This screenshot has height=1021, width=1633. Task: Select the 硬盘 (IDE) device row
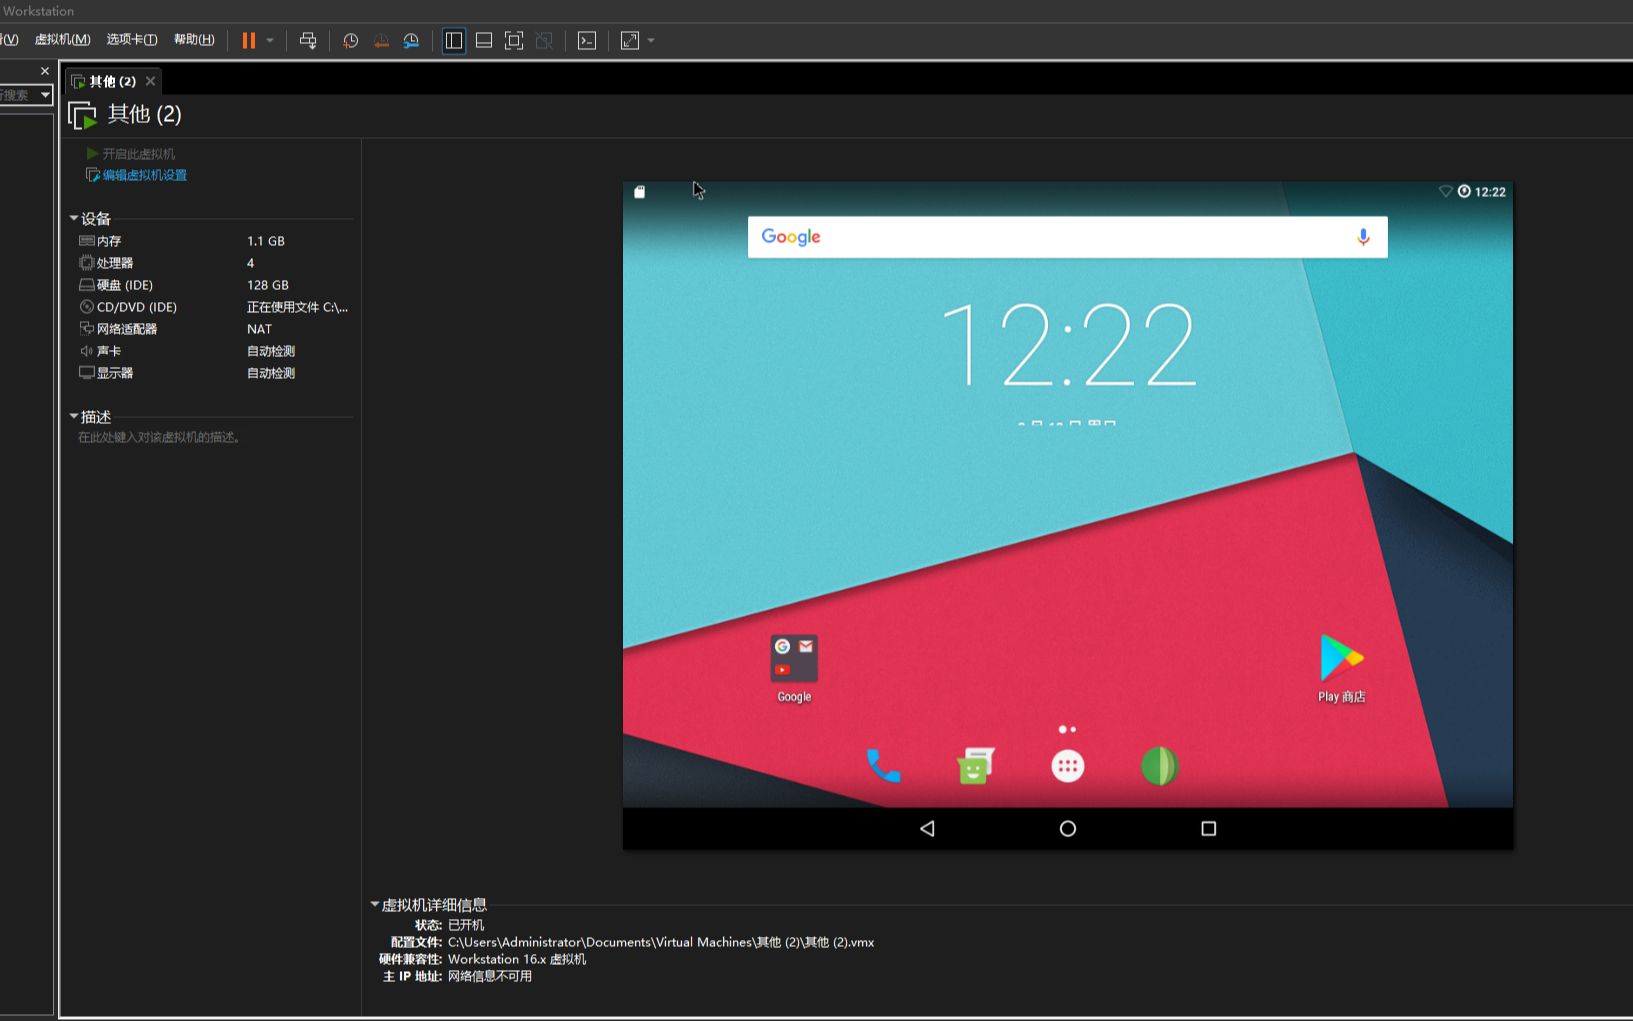[x=214, y=285]
